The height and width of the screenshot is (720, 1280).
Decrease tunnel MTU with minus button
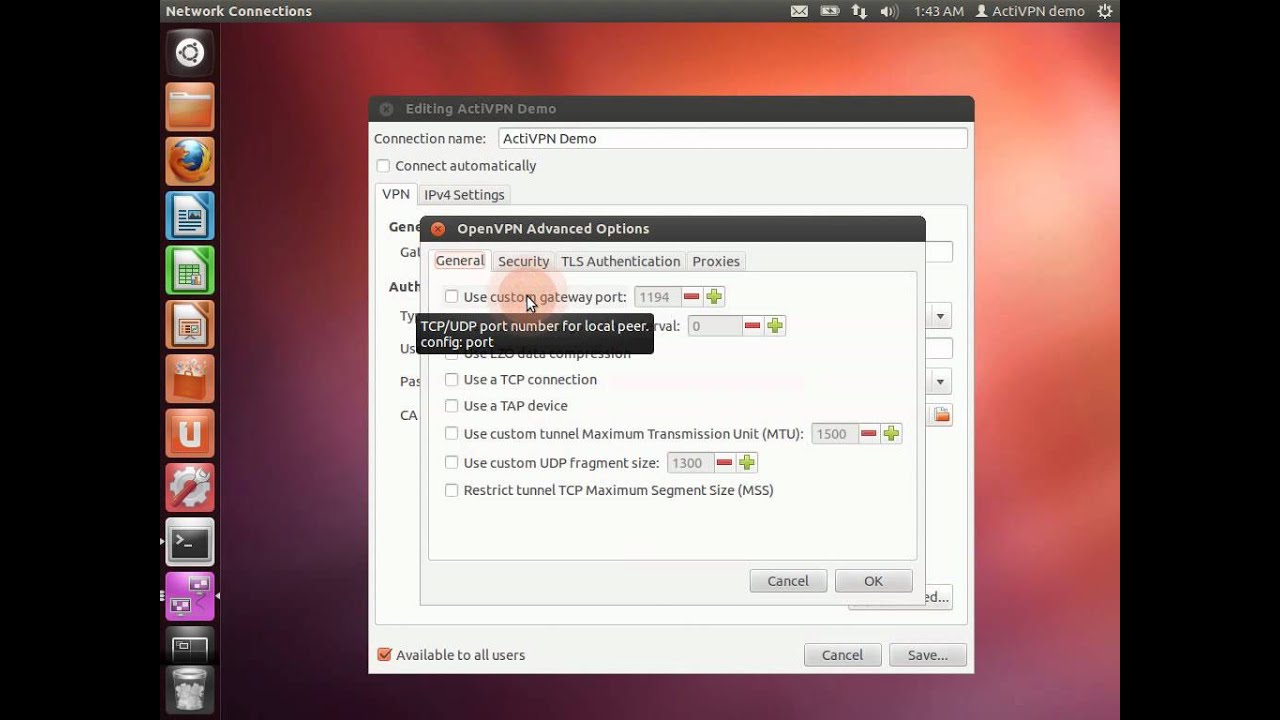click(868, 434)
